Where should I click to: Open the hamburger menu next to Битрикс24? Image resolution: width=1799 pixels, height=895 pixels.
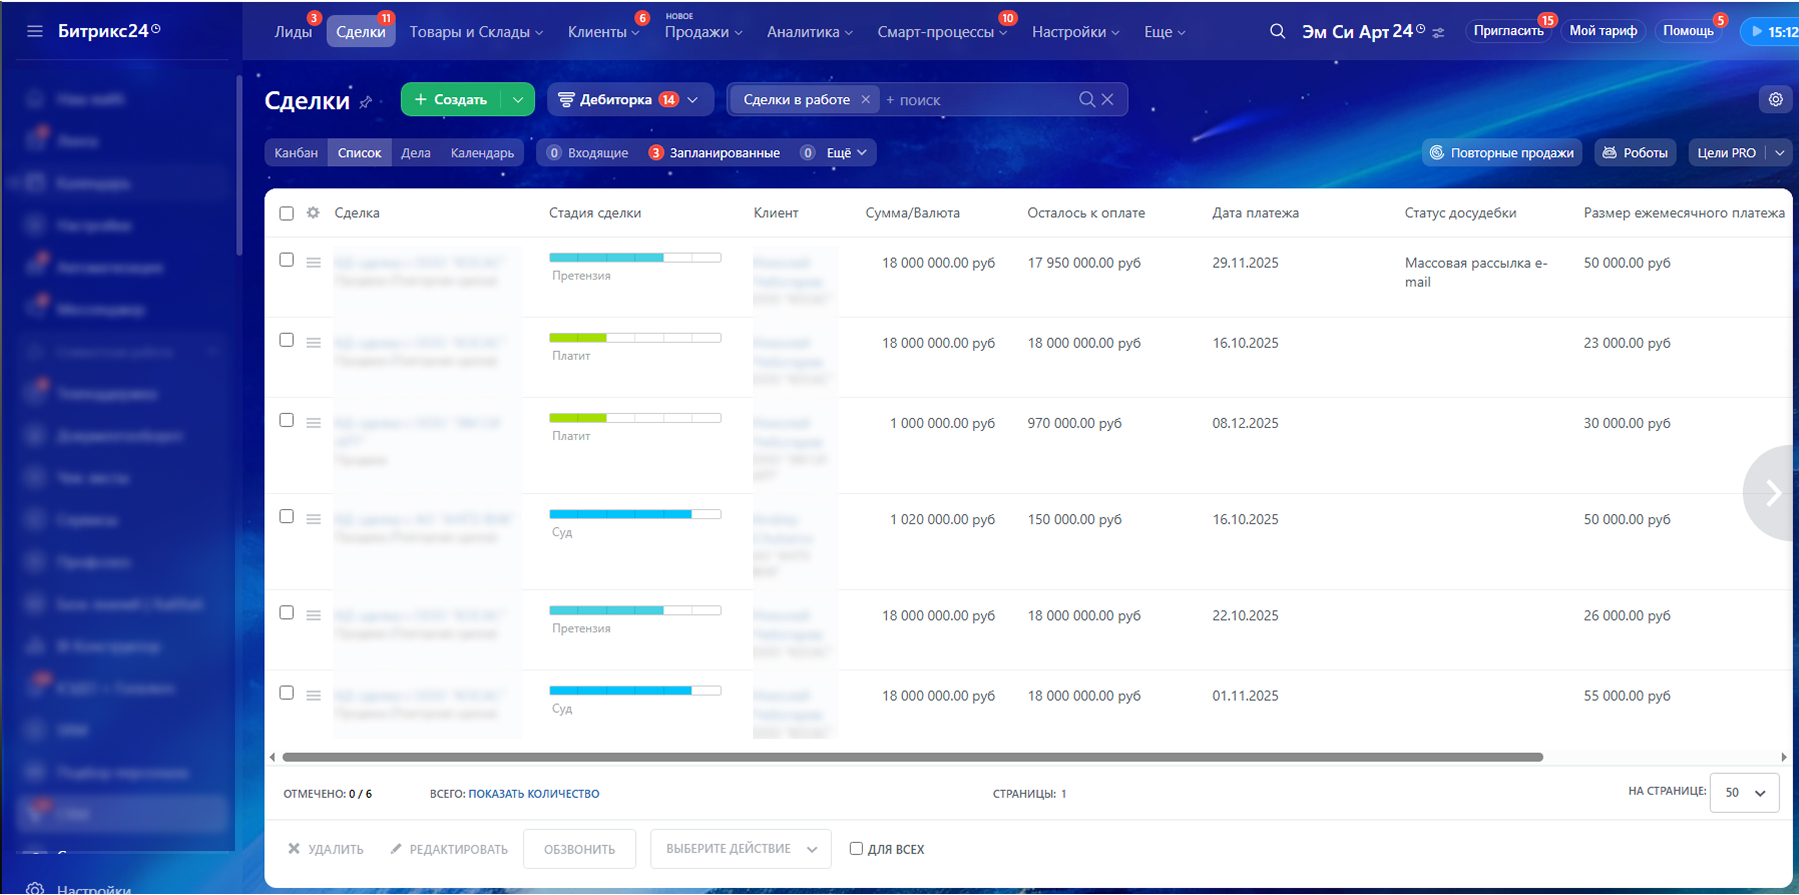point(35,31)
